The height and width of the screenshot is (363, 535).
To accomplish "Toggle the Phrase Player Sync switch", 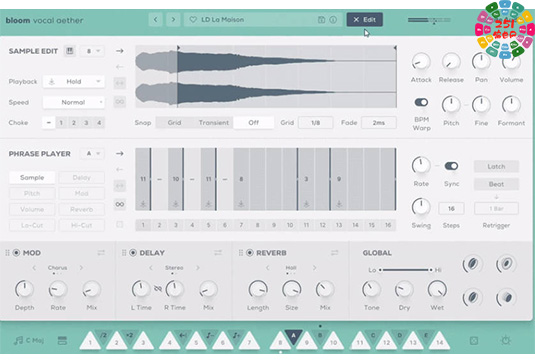I will (x=451, y=166).
